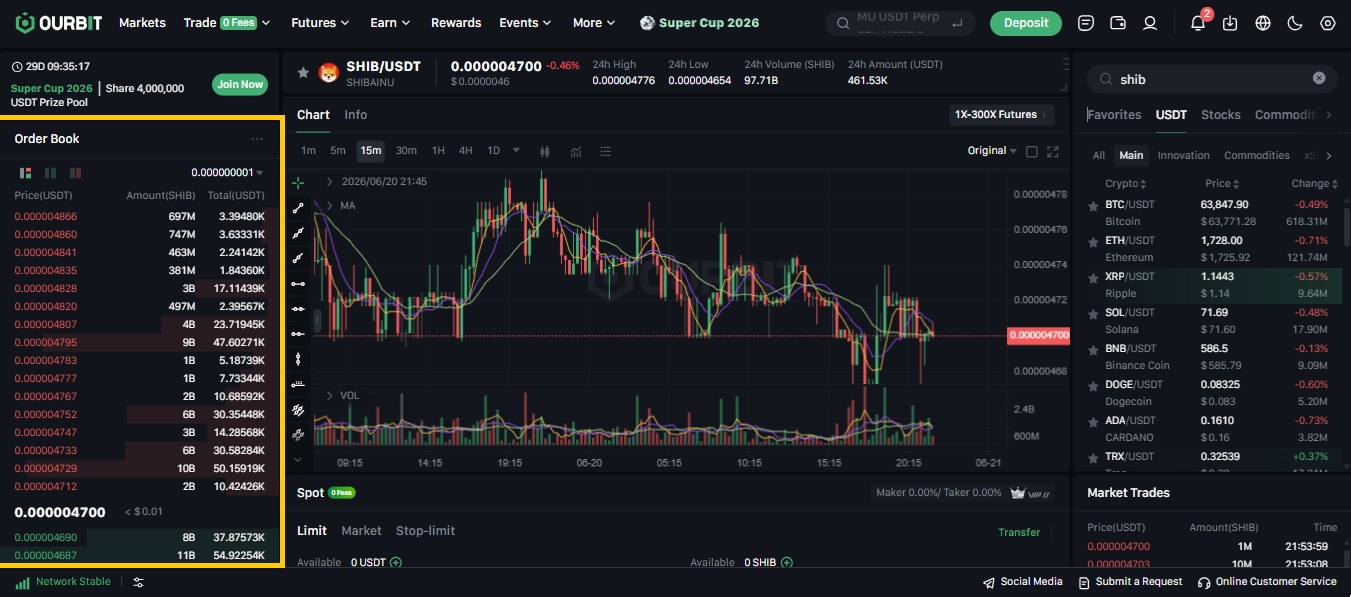This screenshot has width=1351, height=597.
Task: Add SHIB/USDT to favorites with star
Action: click(303, 72)
